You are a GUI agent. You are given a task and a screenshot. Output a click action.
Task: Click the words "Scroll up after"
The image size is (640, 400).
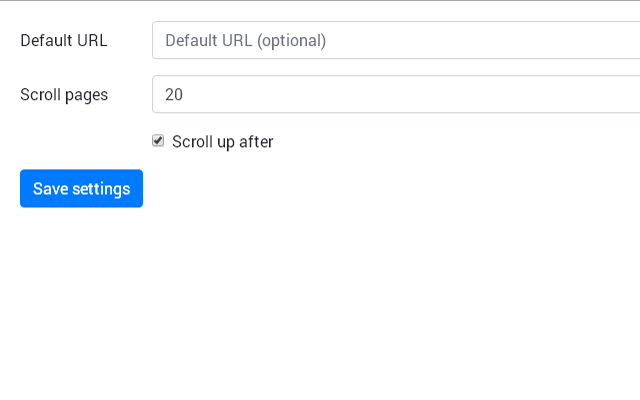coord(222,142)
